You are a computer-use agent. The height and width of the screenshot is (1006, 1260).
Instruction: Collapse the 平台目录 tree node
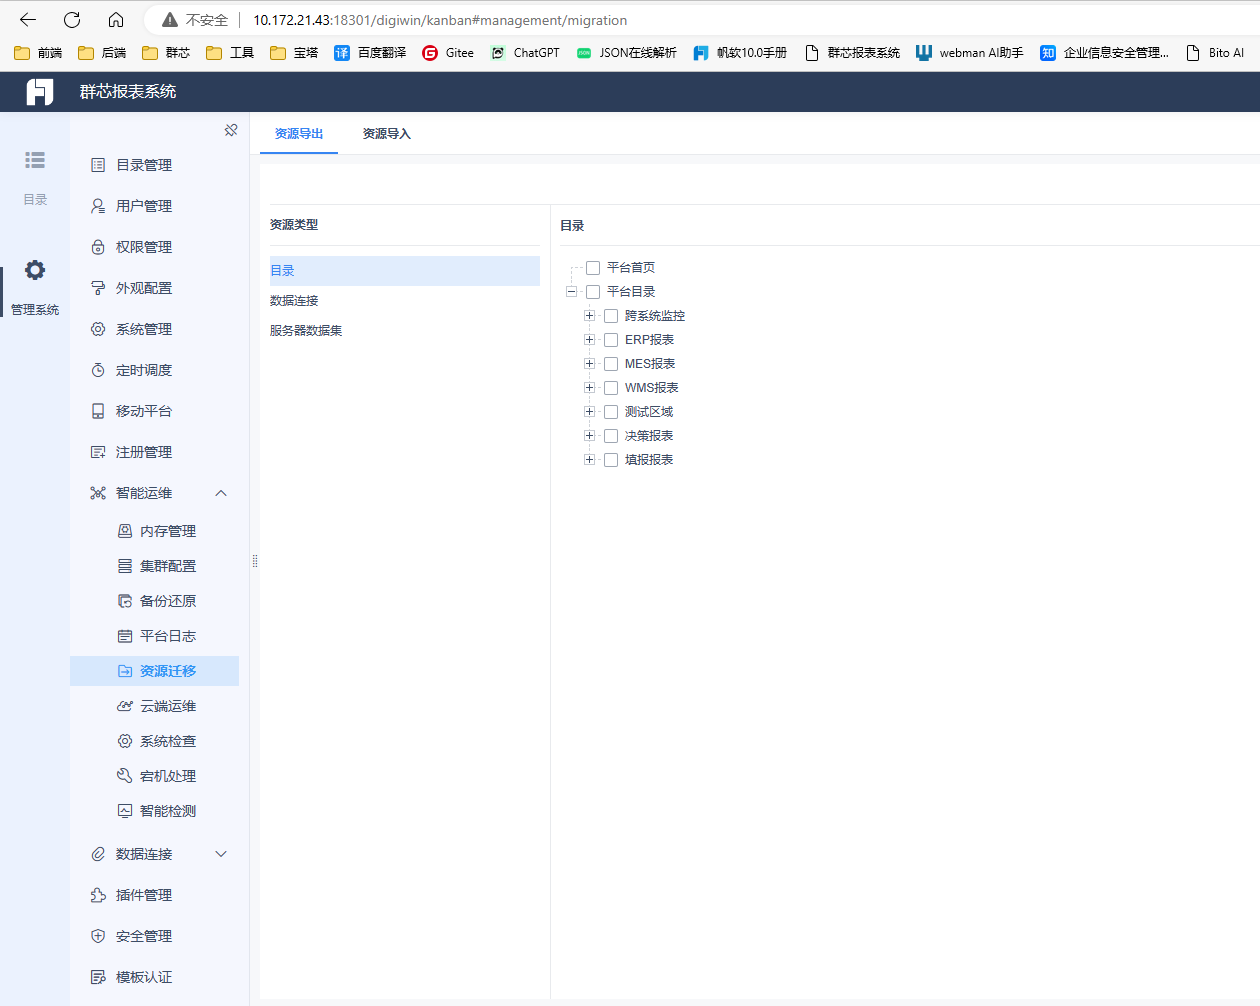572,292
